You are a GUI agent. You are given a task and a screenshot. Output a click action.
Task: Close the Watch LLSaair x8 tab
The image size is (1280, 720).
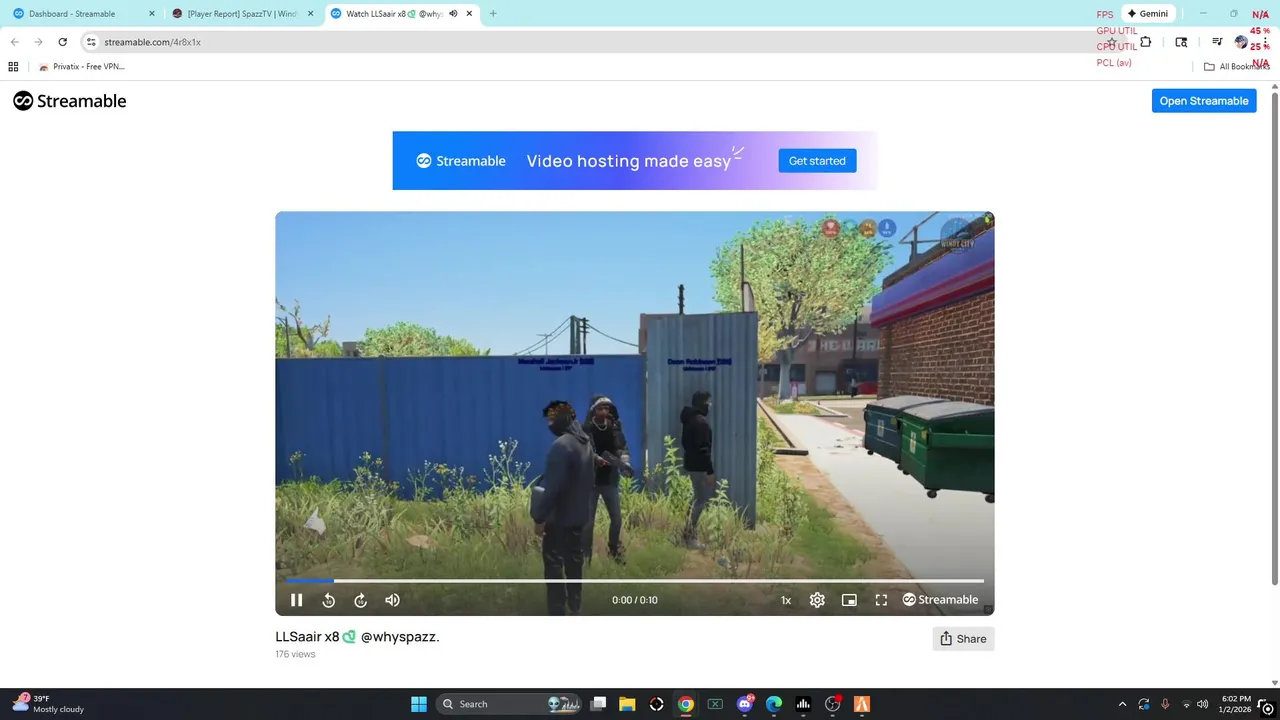[469, 14]
